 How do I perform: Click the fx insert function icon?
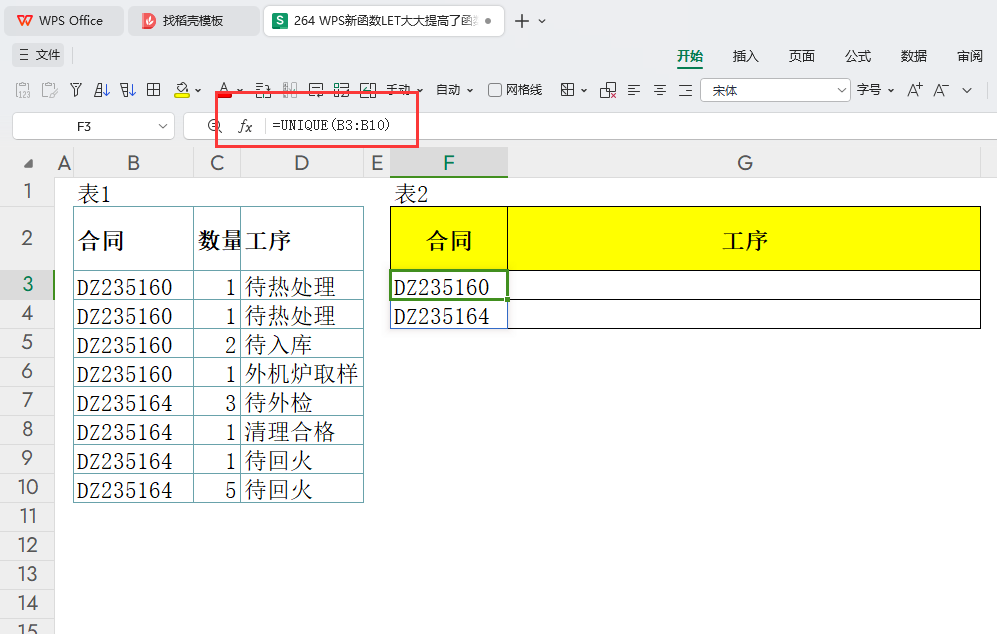(x=245, y=126)
